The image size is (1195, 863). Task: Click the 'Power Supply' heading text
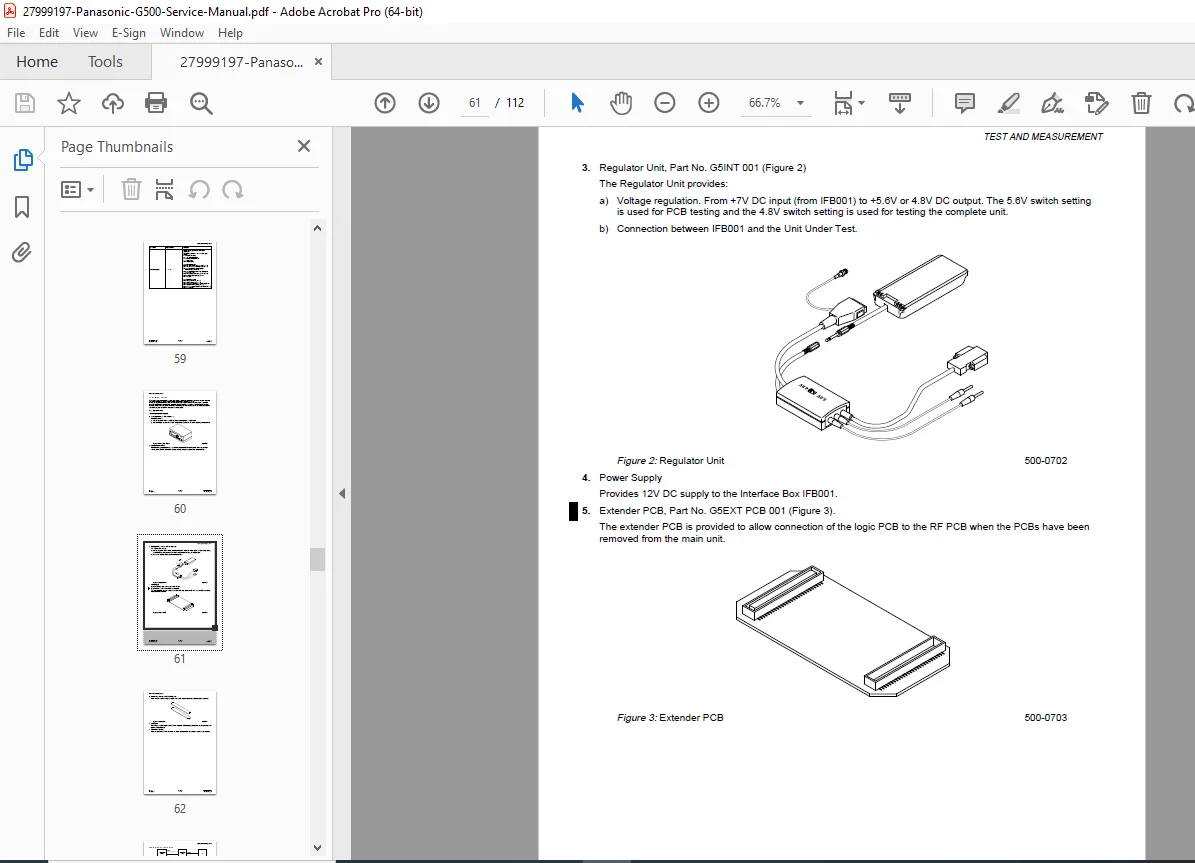pyautogui.click(x=630, y=478)
